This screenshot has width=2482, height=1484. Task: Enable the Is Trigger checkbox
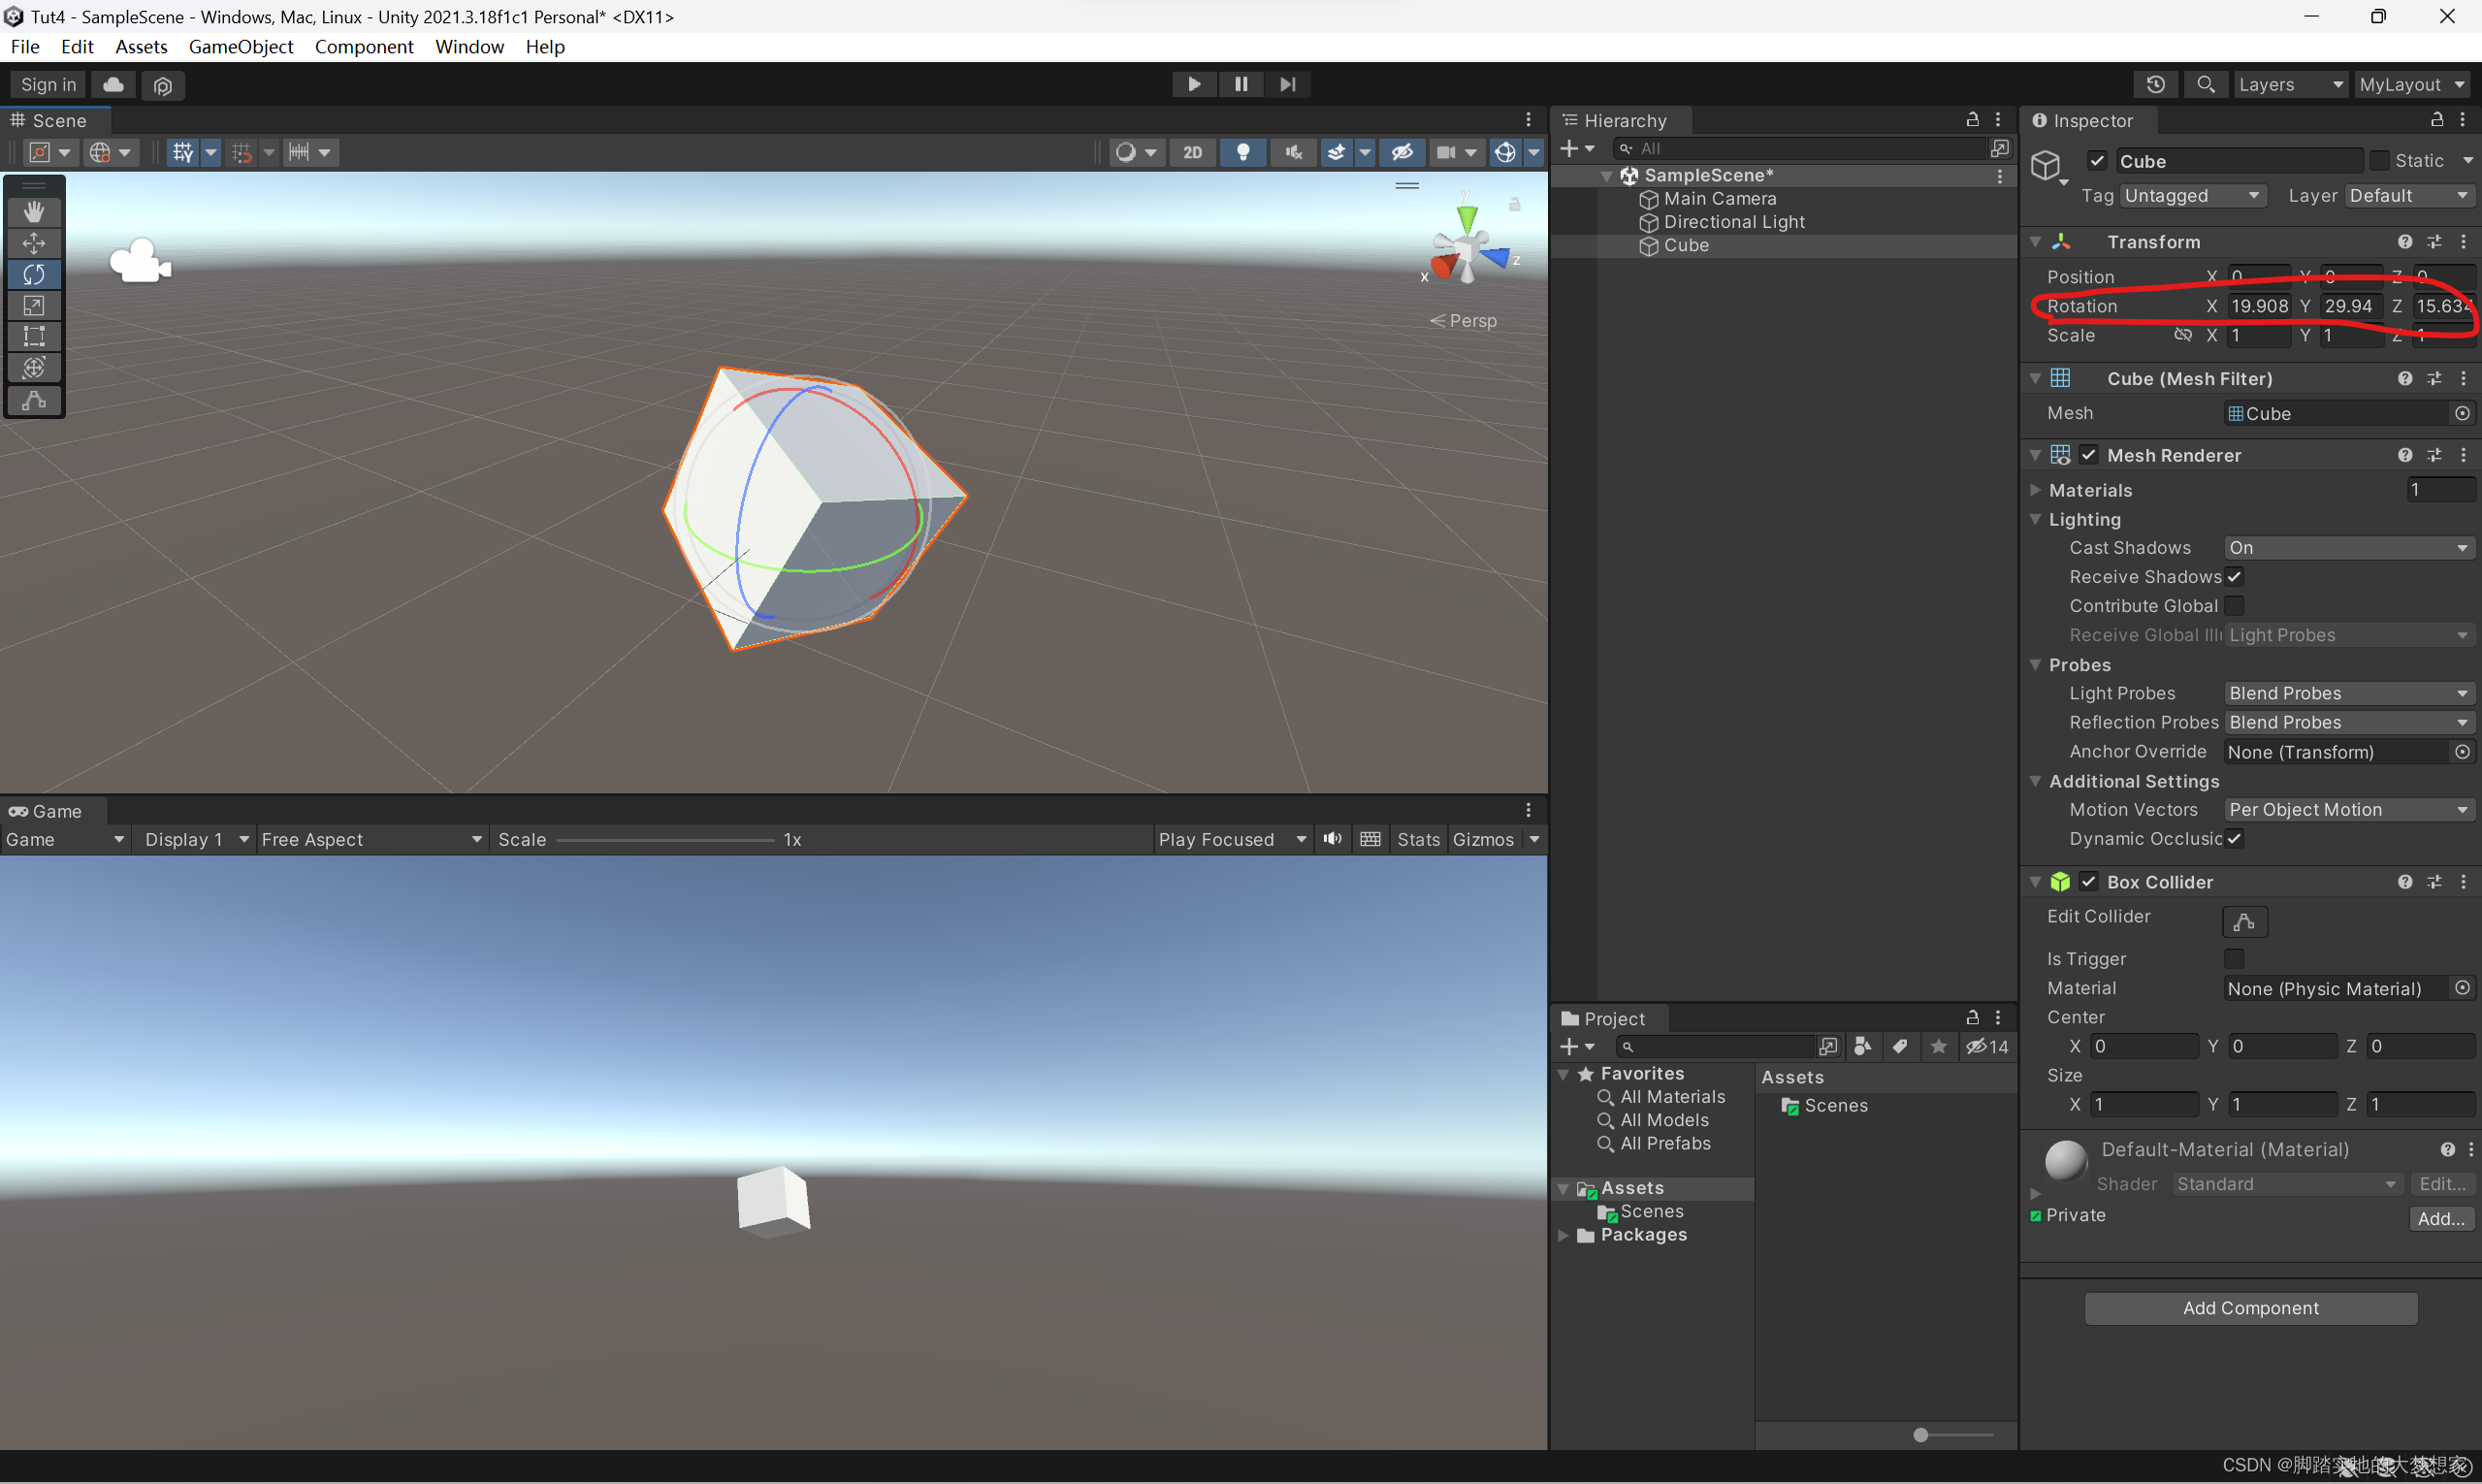coord(2233,958)
